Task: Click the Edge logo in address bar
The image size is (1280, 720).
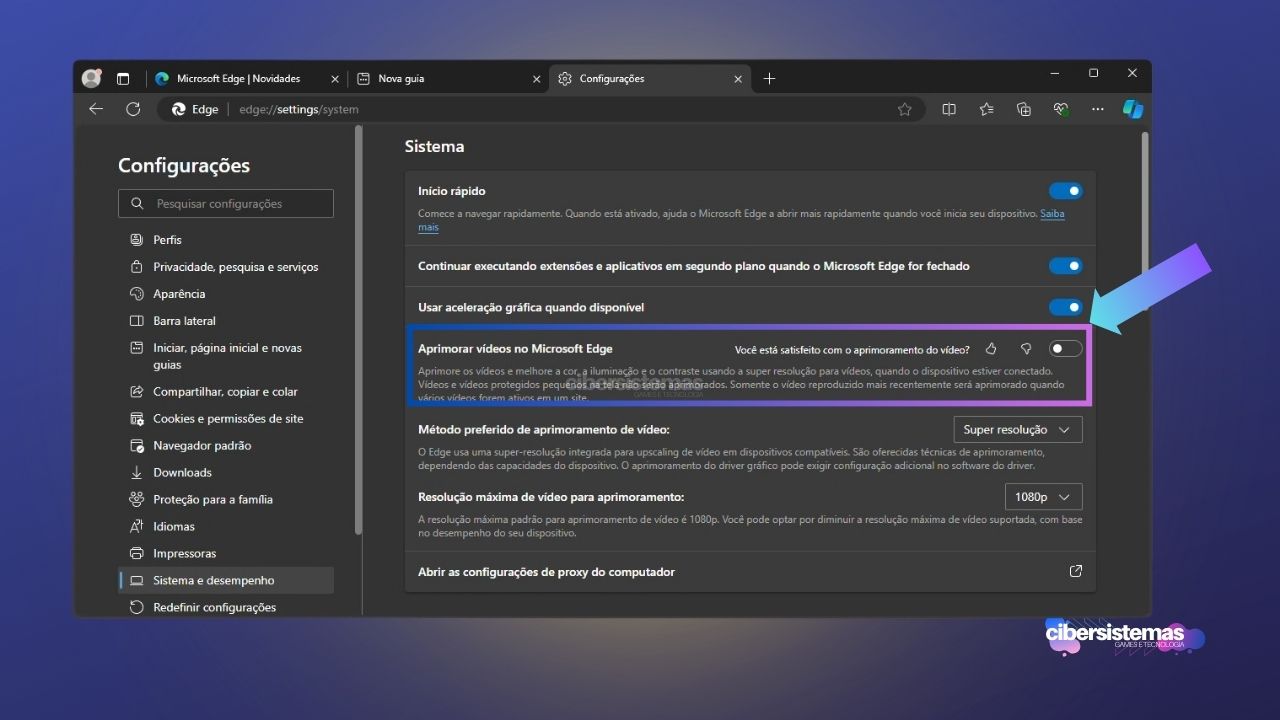Action: tap(179, 110)
